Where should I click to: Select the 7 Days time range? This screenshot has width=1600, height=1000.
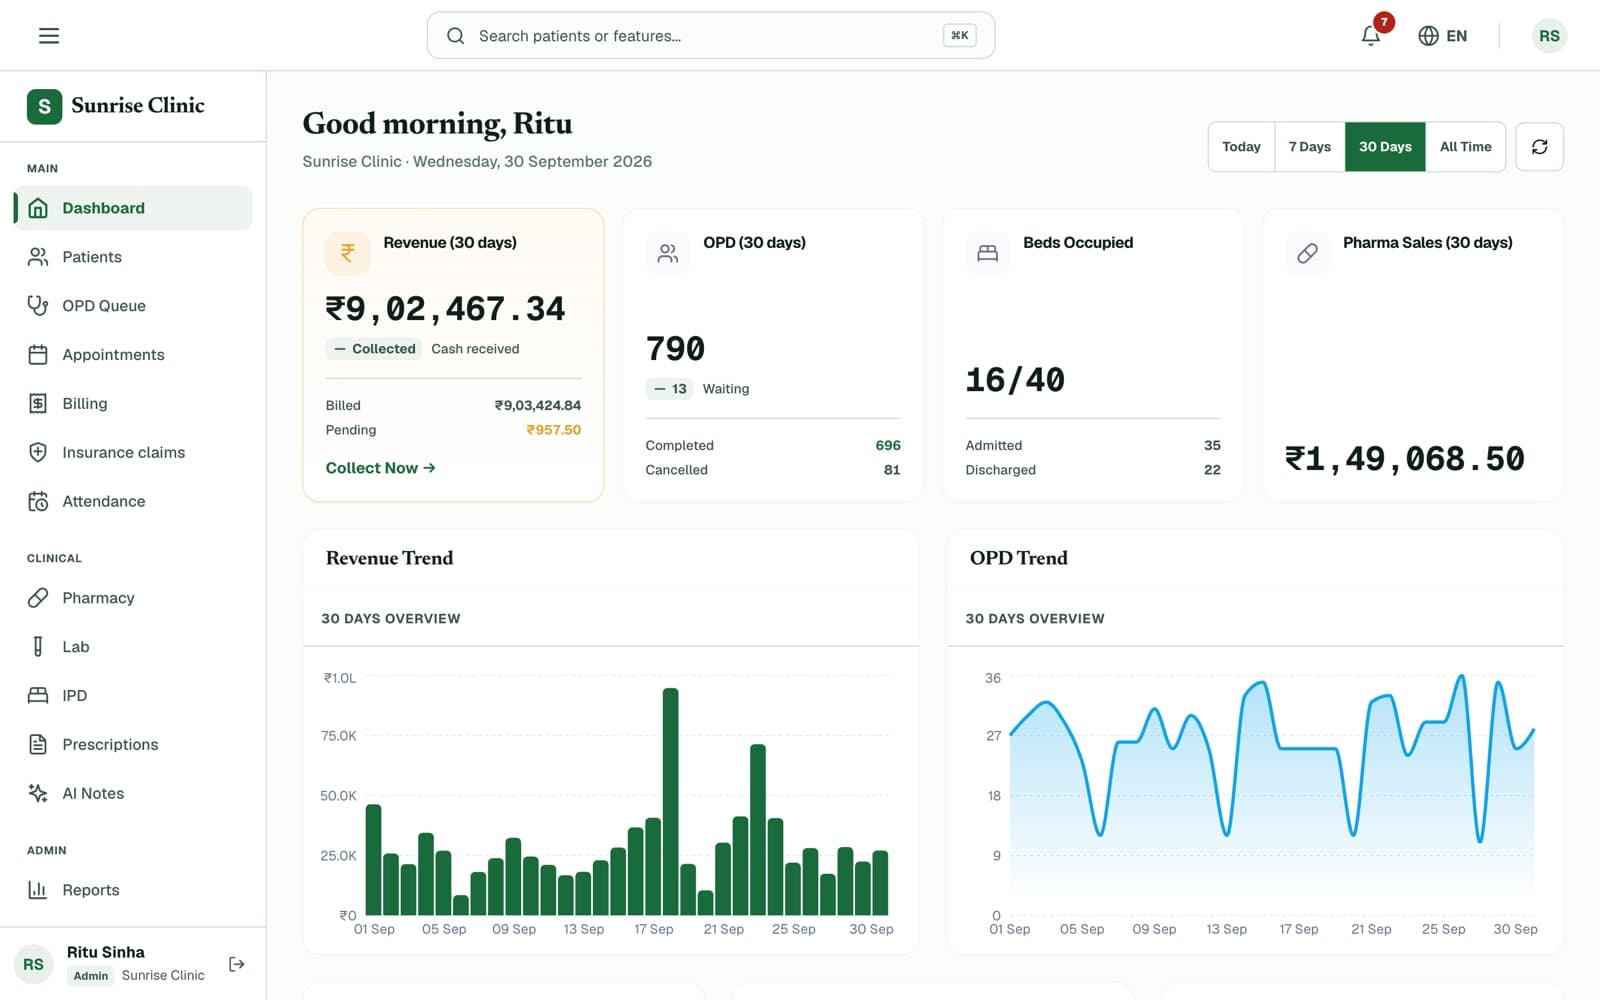pos(1310,147)
